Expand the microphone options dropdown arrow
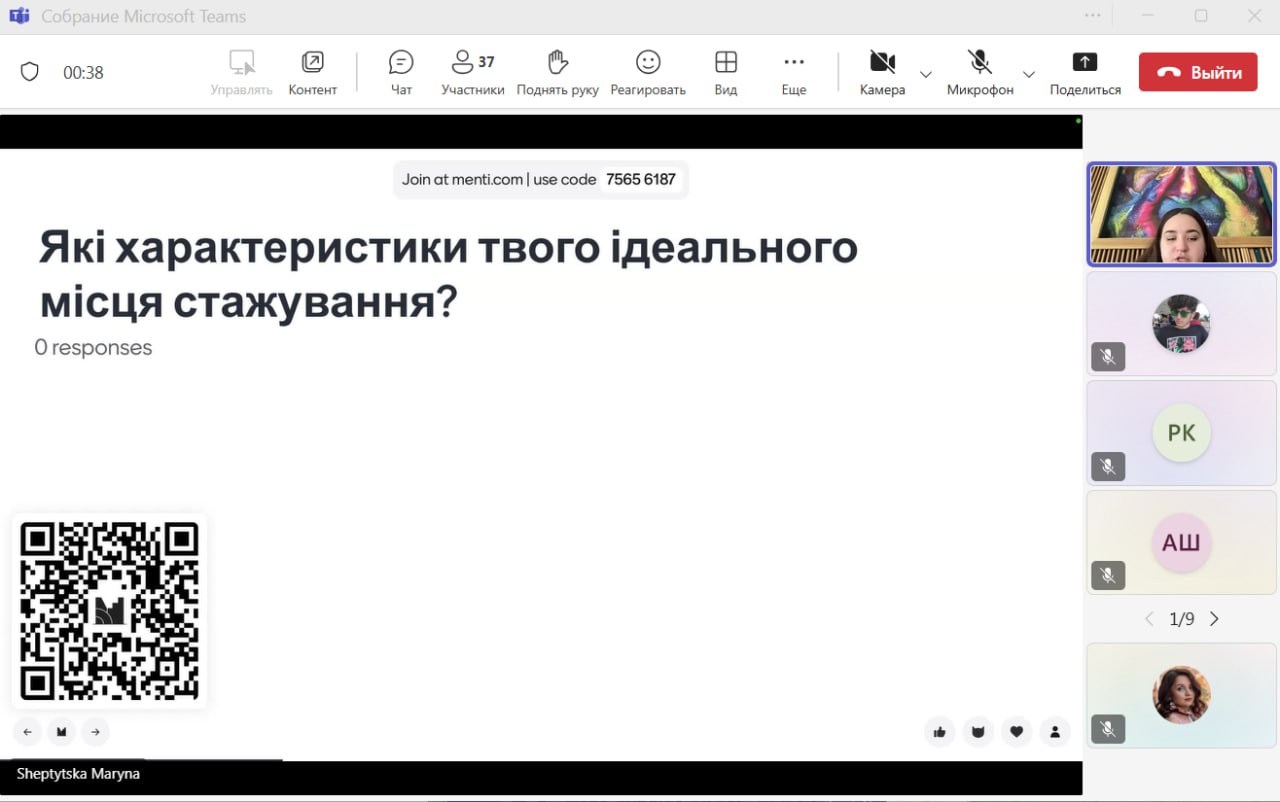1280x802 pixels. coord(1028,74)
